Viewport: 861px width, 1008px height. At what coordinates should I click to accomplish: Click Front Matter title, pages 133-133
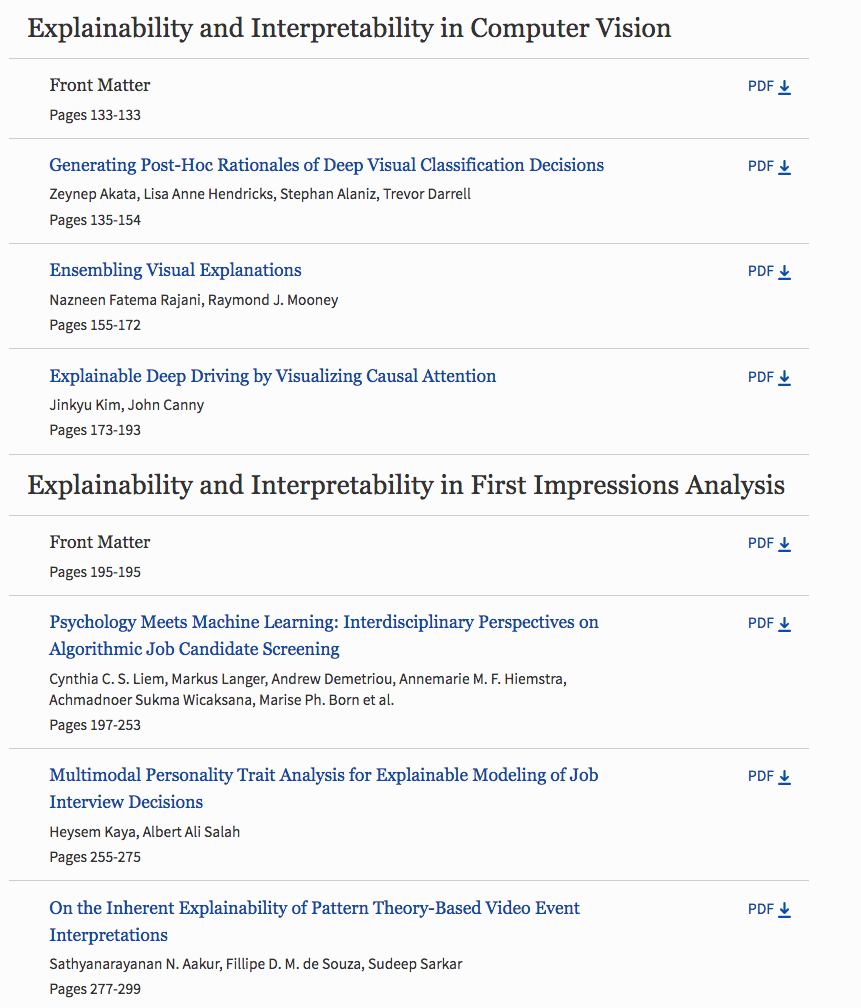[100, 85]
